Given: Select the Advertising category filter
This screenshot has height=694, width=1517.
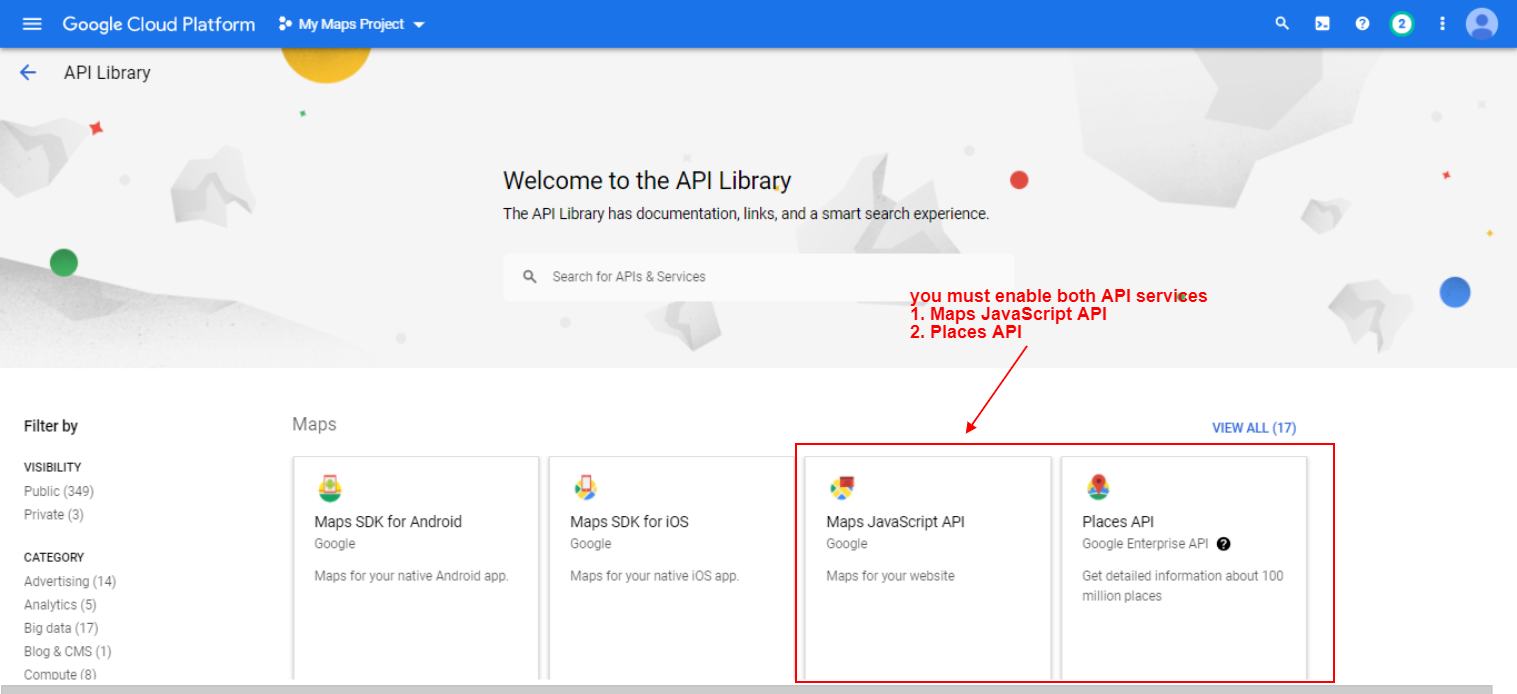Looking at the screenshot, I should click(69, 581).
